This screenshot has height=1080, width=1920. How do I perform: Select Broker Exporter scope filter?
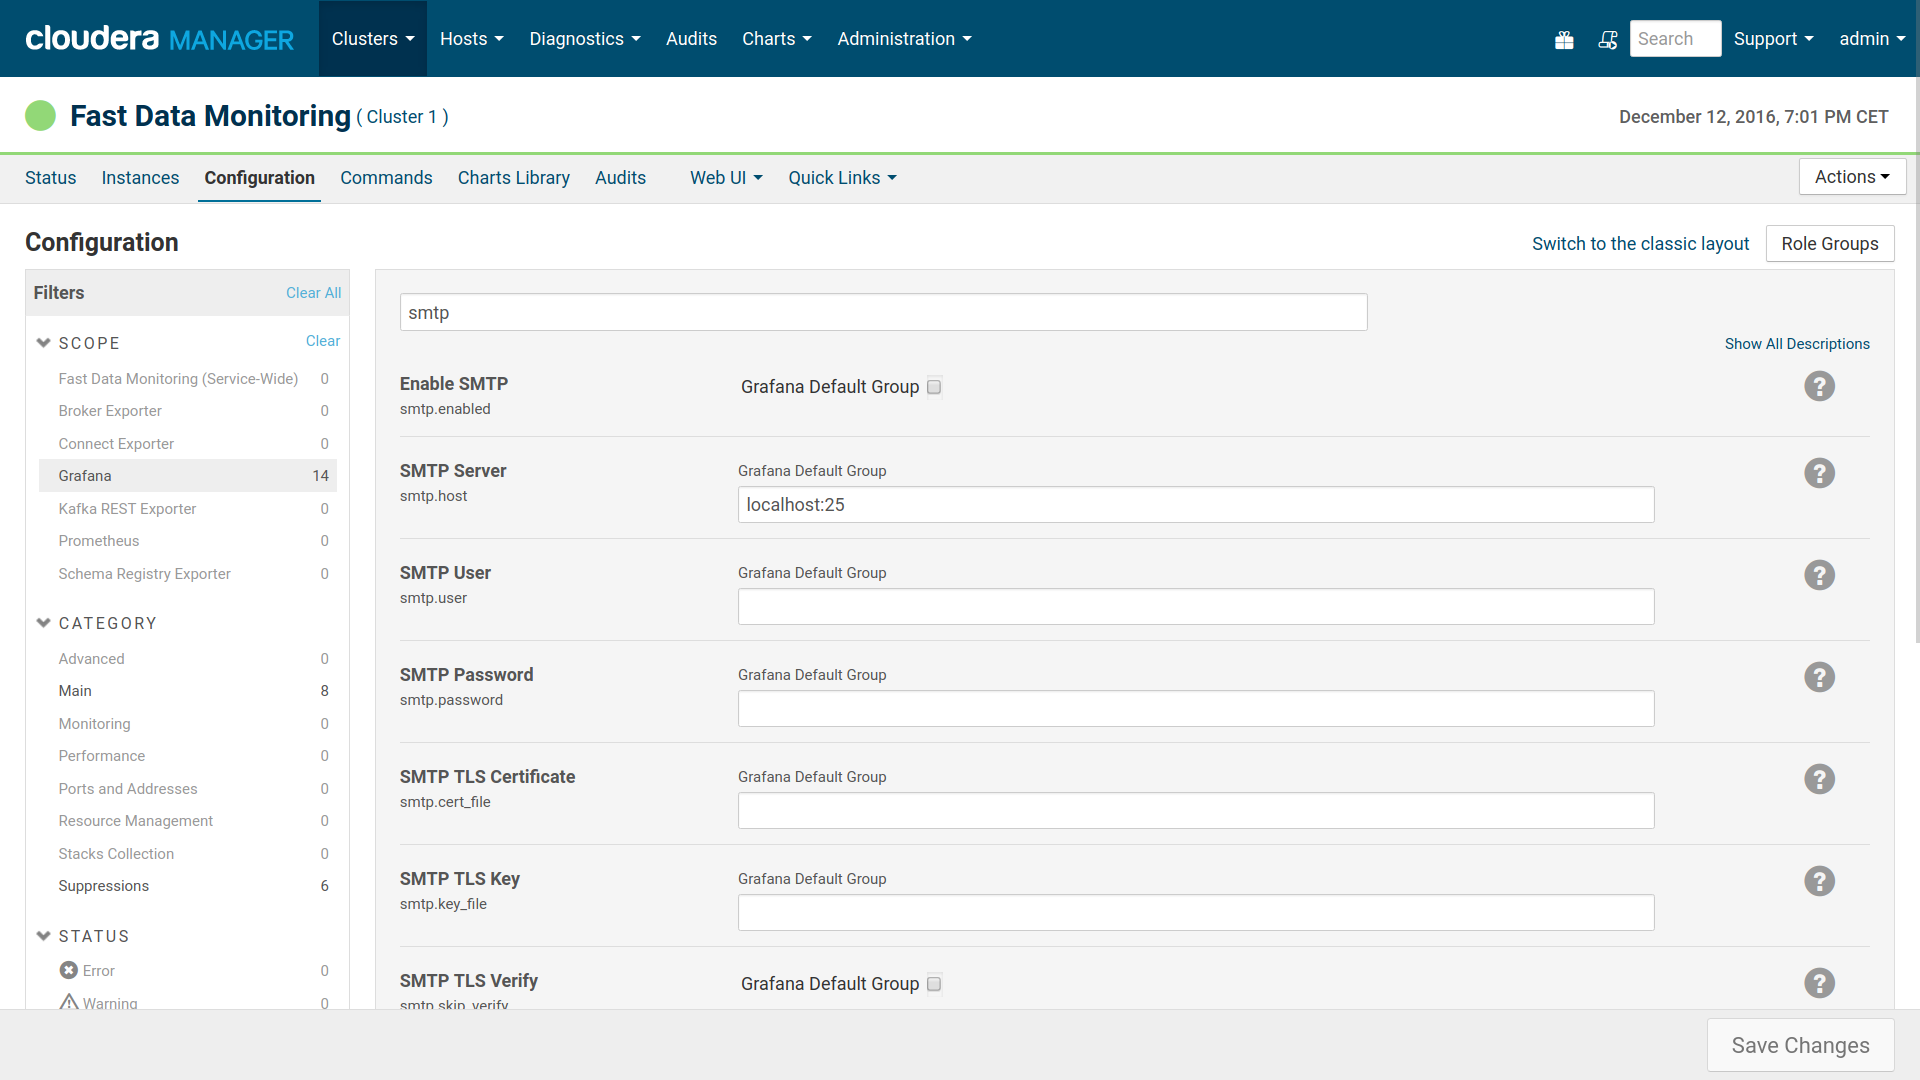point(188,411)
